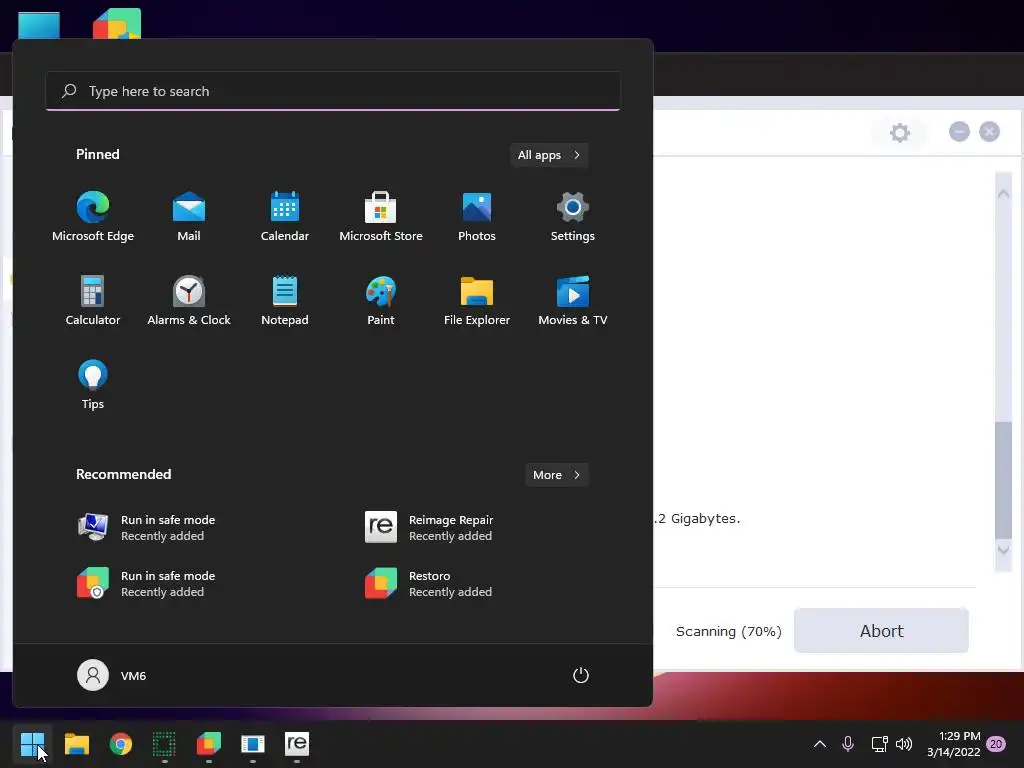Click the Start button on taskbar
The height and width of the screenshot is (768, 1024).
(x=32, y=743)
